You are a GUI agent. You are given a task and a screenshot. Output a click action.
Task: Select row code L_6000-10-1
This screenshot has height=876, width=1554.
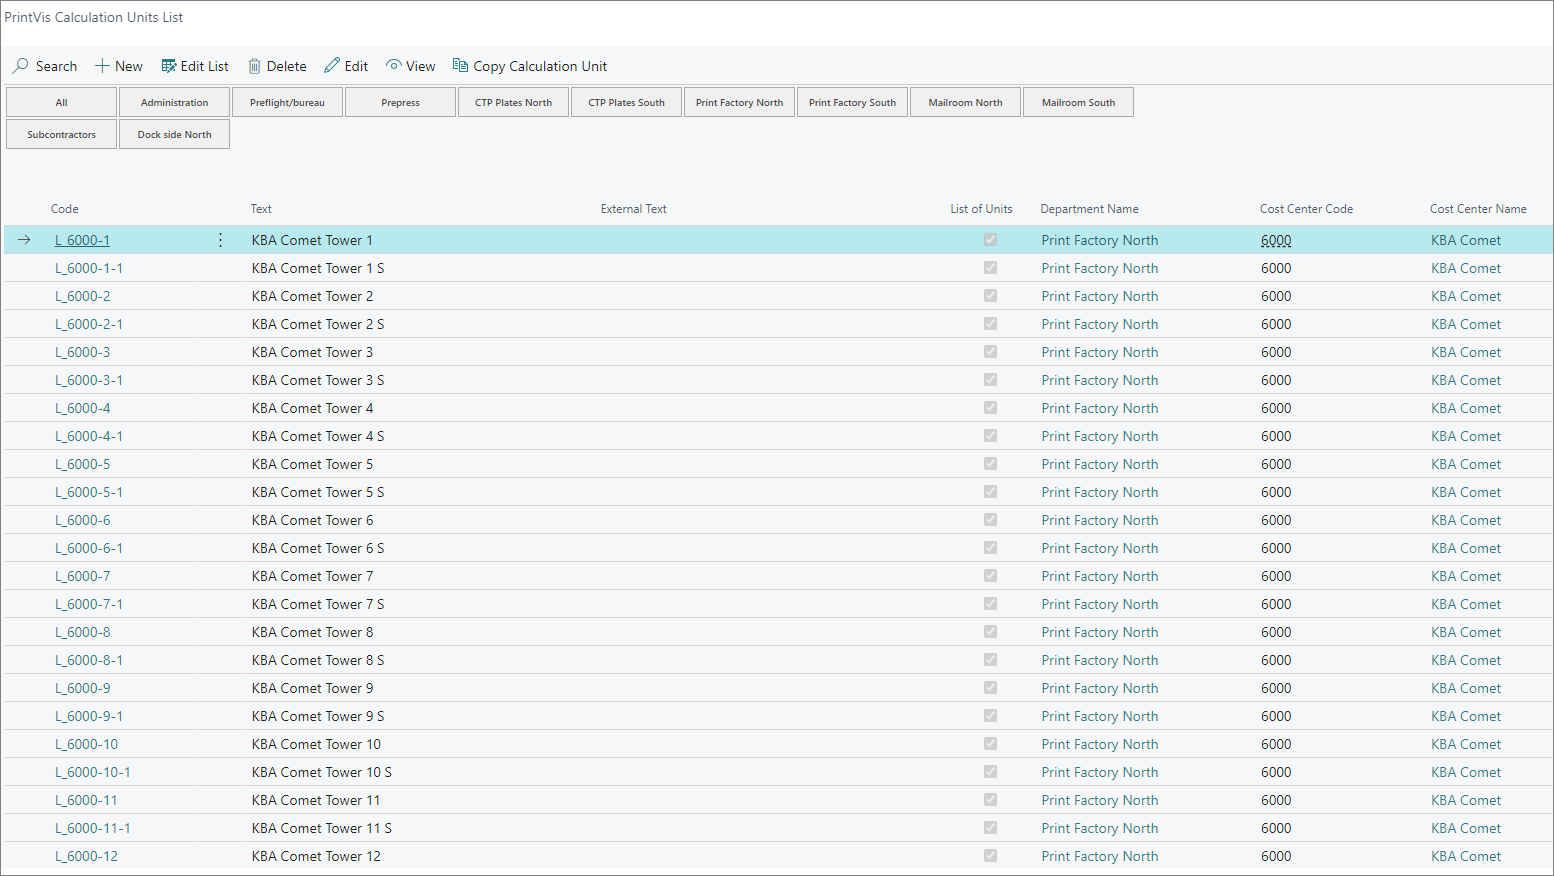[93, 772]
